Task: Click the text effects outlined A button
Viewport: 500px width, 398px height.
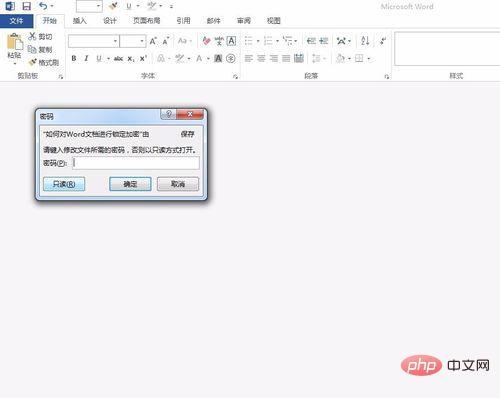Action: (161, 59)
